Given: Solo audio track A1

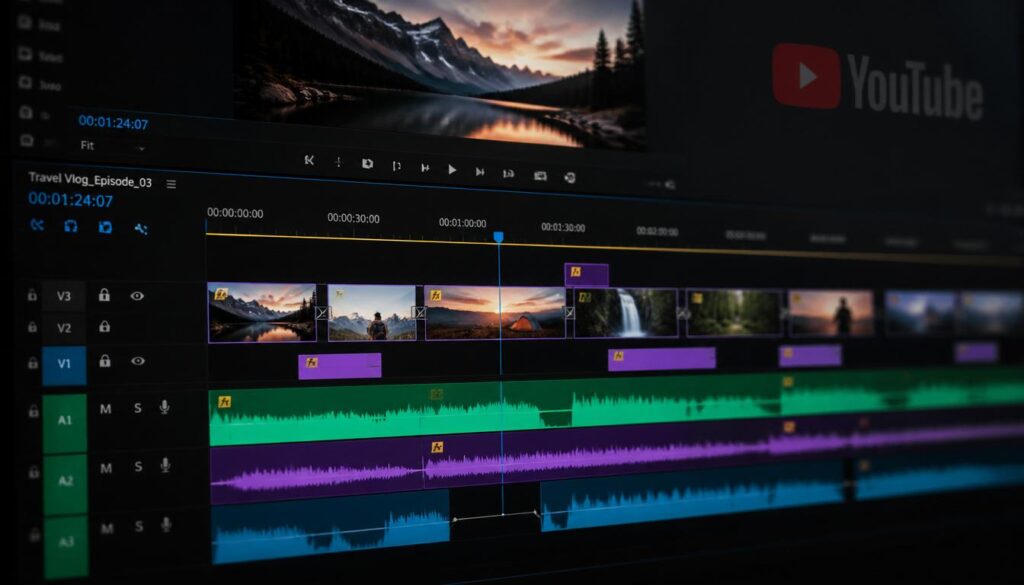Looking at the screenshot, I should click(138, 409).
